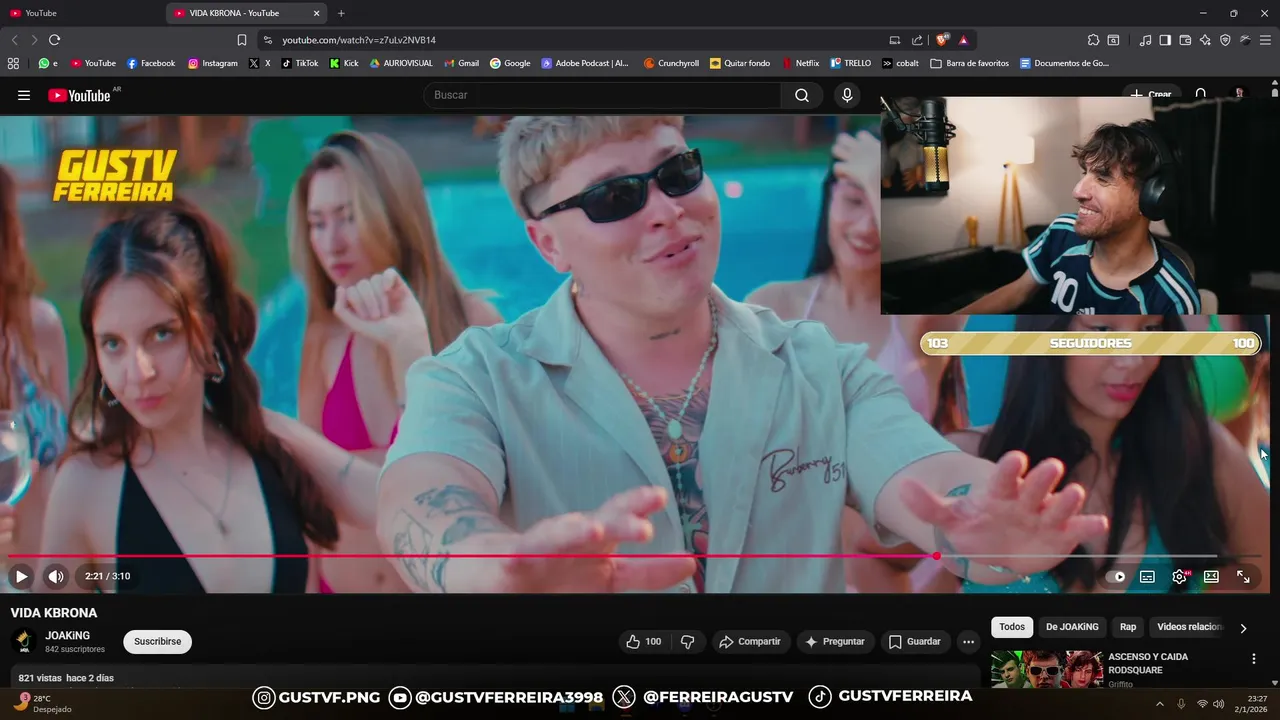Viewport: 1280px width, 720px height.
Task: Close the VIDA KBRONA tab
Action: 317,13
